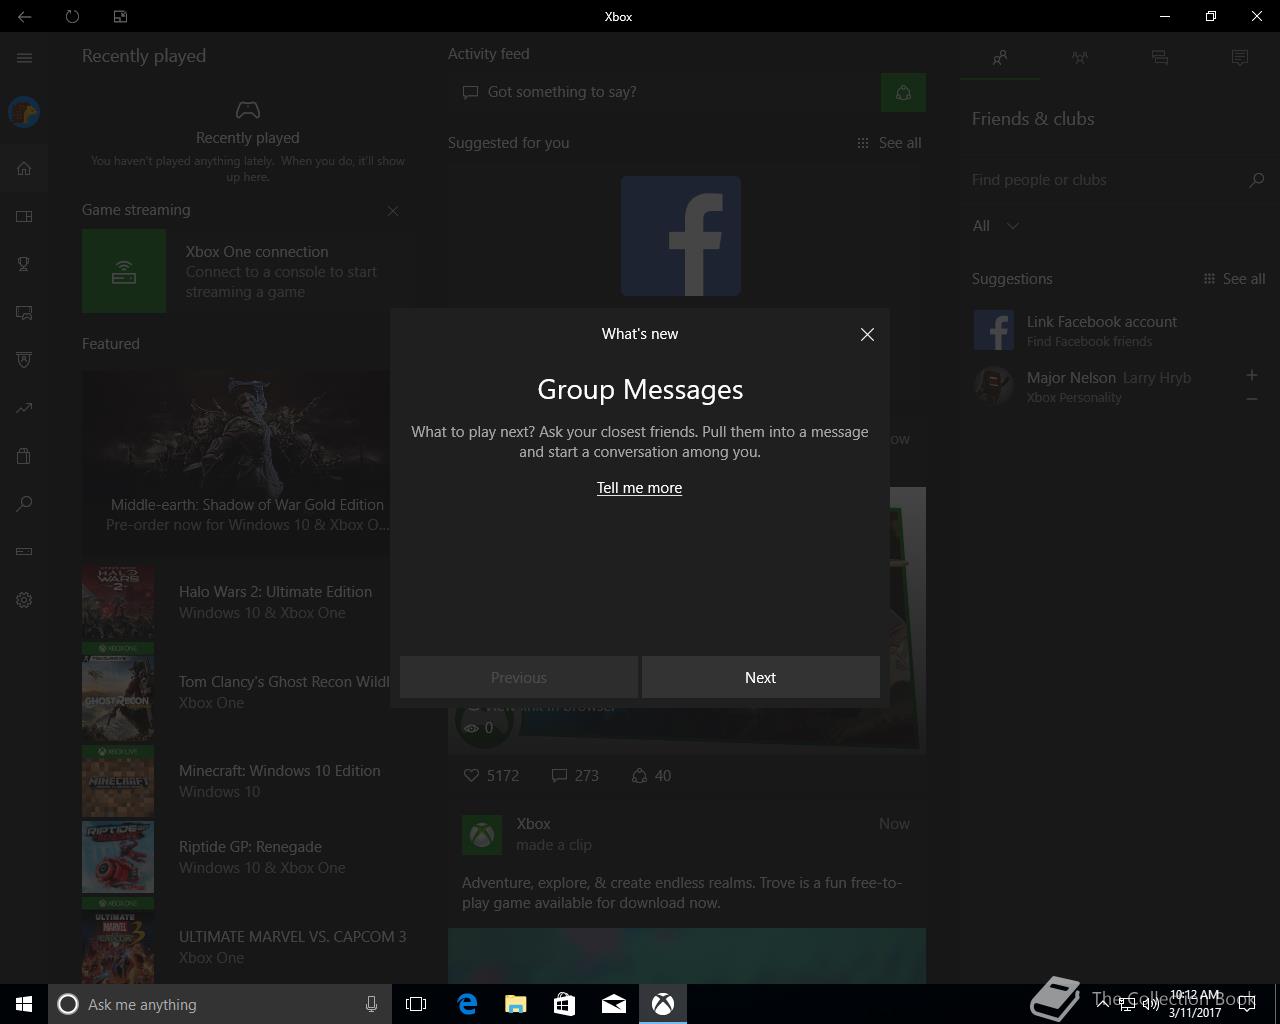The image size is (1280, 1024).
Task: Dismiss the Game streaming section
Action: (393, 211)
